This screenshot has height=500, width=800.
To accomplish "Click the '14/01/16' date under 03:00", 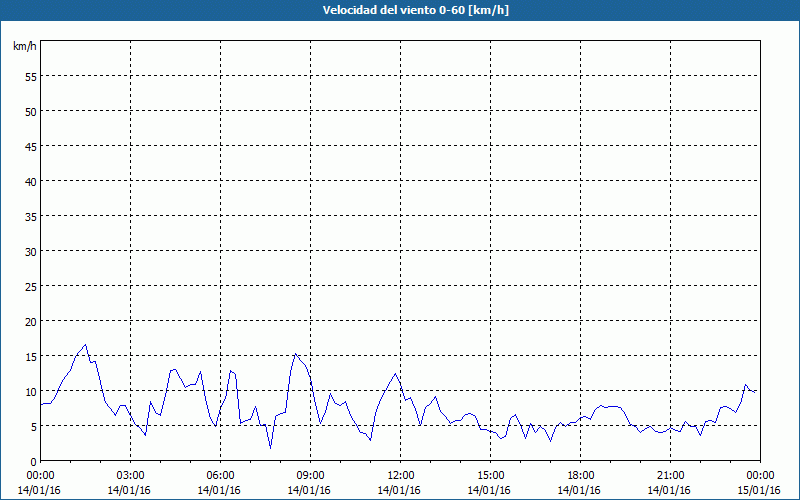I will point(129,490).
